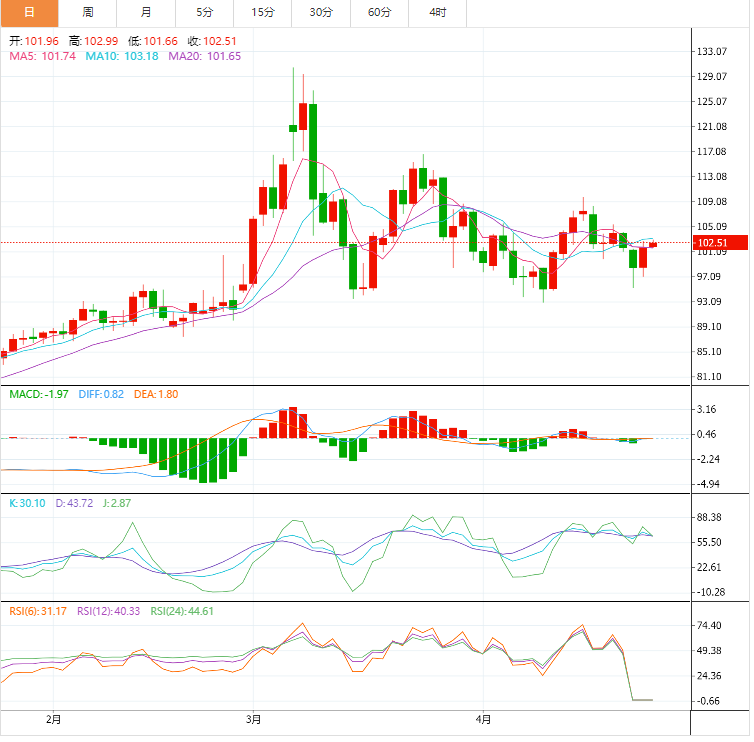Switch to the 30分 interval tab
Screen dimensions: 754x742
(321, 13)
